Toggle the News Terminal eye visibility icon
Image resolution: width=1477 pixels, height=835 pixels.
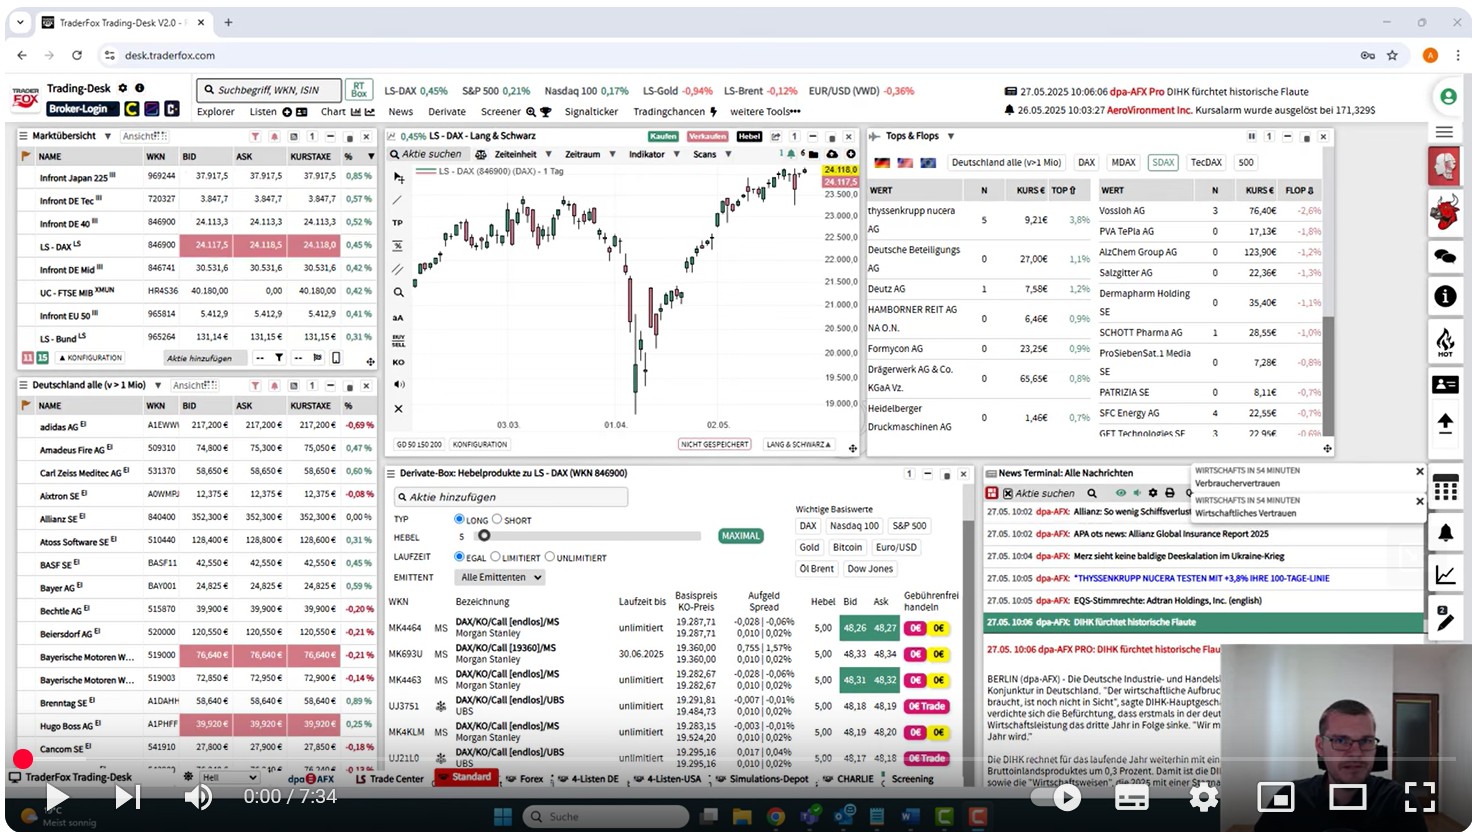1120,493
